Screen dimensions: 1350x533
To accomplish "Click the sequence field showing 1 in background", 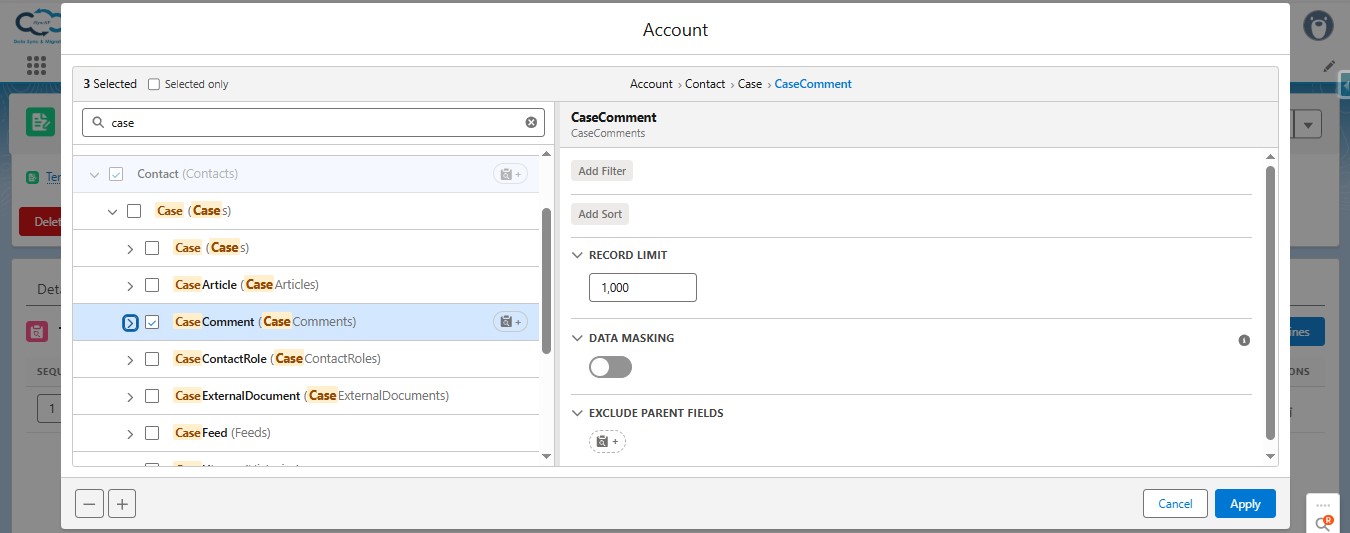I will tap(48, 408).
